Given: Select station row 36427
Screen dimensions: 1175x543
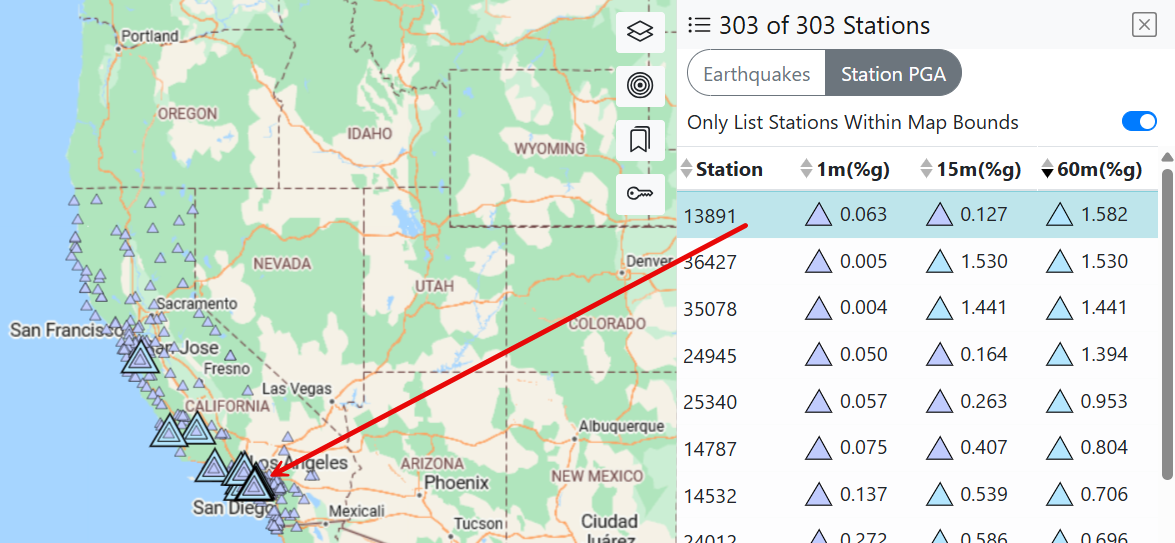Looking at the screenshot, I should (x=917, y=261).
